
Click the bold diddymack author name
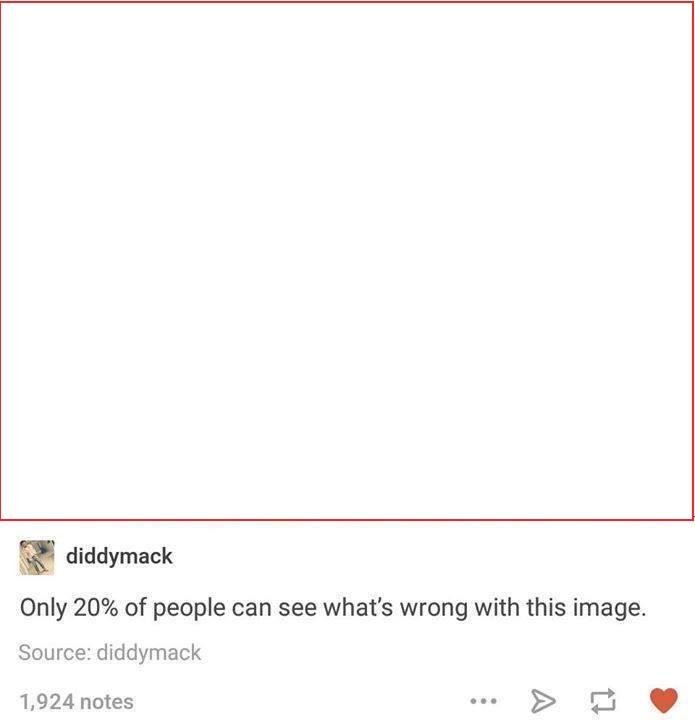coord(119,556)
